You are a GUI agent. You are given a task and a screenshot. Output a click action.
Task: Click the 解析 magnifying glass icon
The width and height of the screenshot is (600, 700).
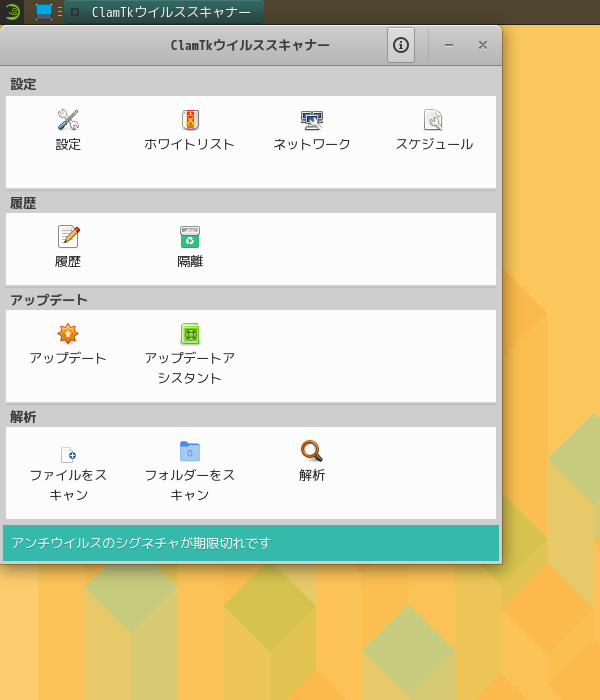point(312,451)
